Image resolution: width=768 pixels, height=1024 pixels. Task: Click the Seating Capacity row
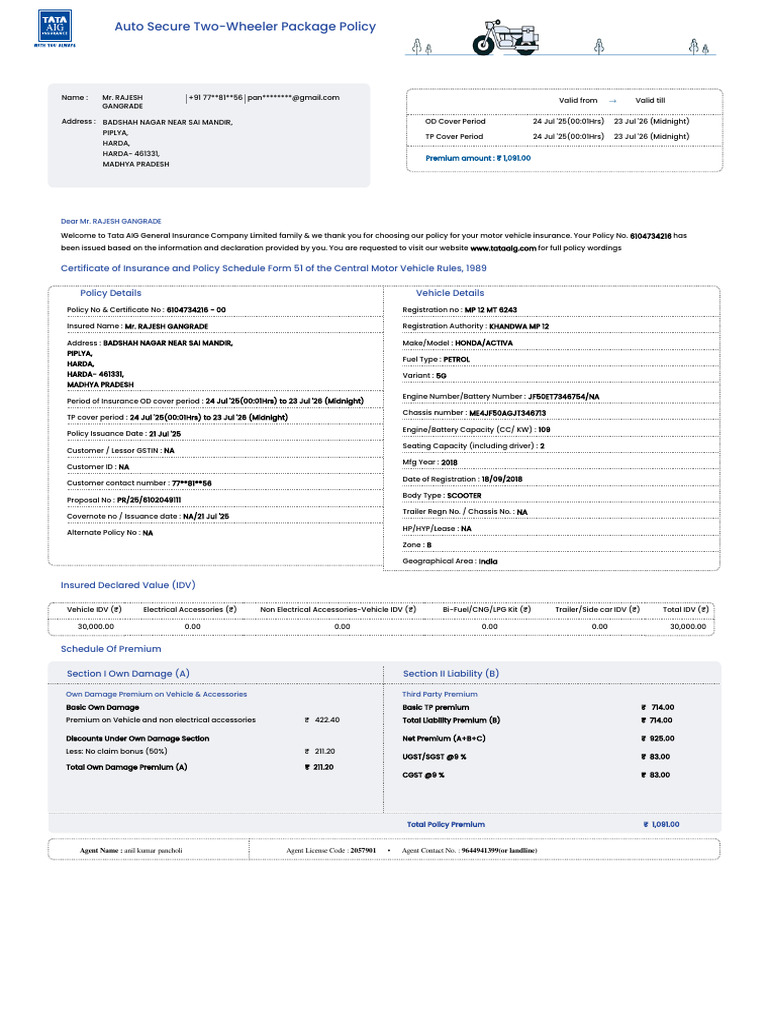473,446
